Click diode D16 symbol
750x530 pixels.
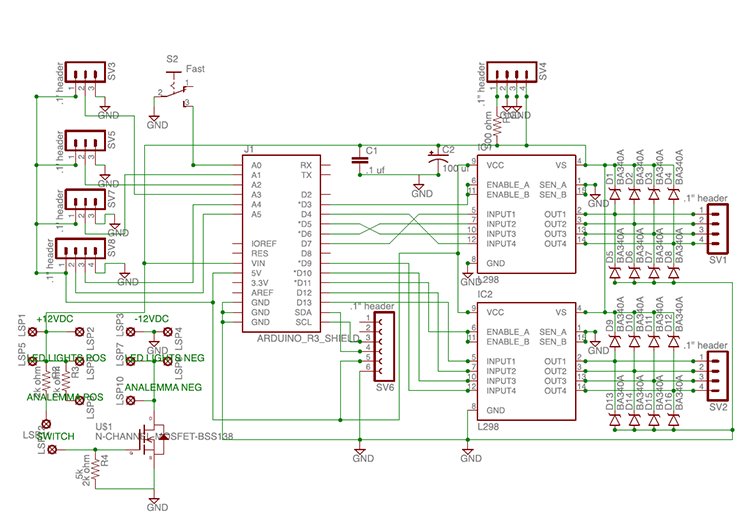673,420
